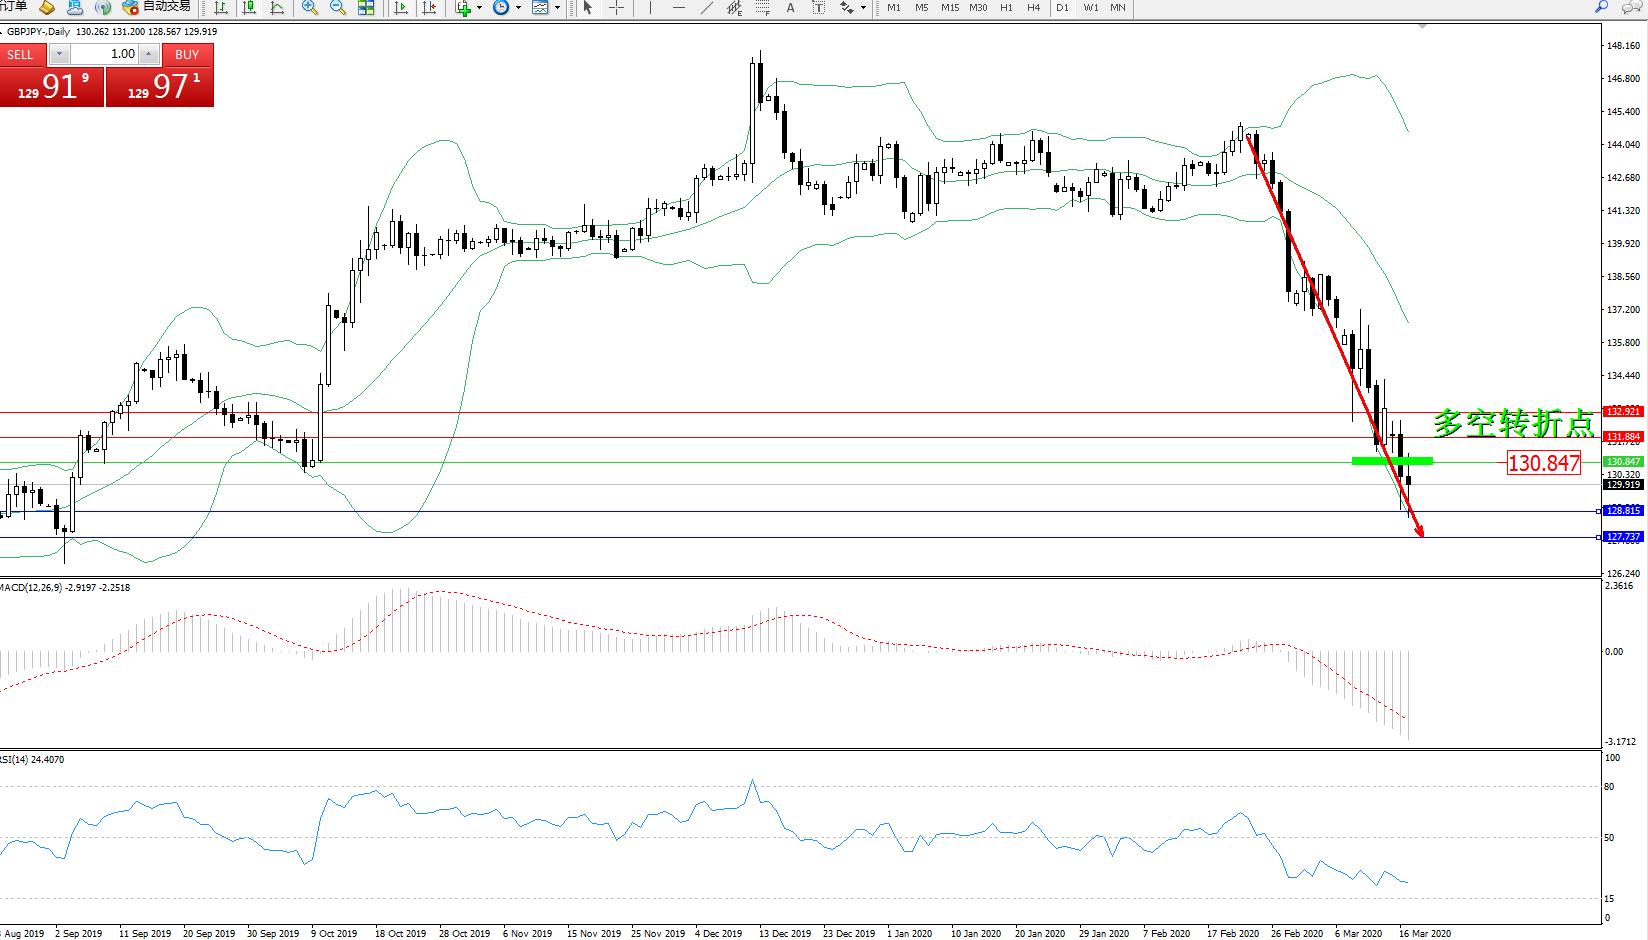Switch to the W1 timeframe

pyautogui.click(x=1091, y=8)
